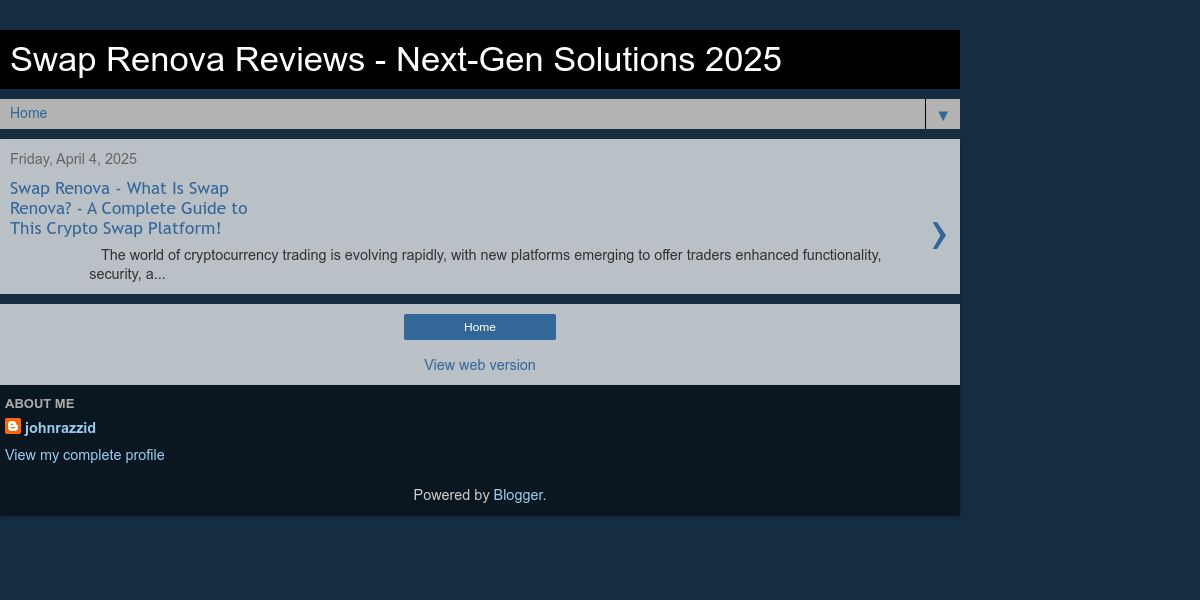Click the post excerpt about cryptocurrency trading
Image resolution: width=1200 pixels, height=600 pixels.
(x=485, y=264)
